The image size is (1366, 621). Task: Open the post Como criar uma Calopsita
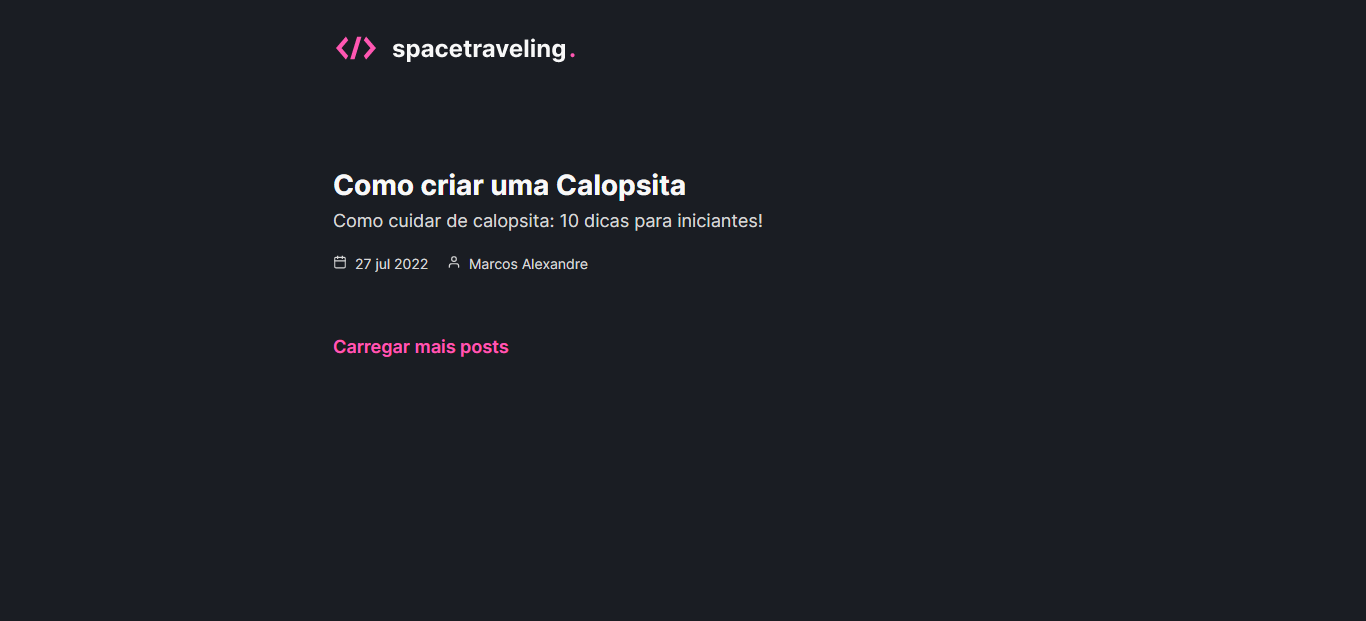click(x=509, y=185)
